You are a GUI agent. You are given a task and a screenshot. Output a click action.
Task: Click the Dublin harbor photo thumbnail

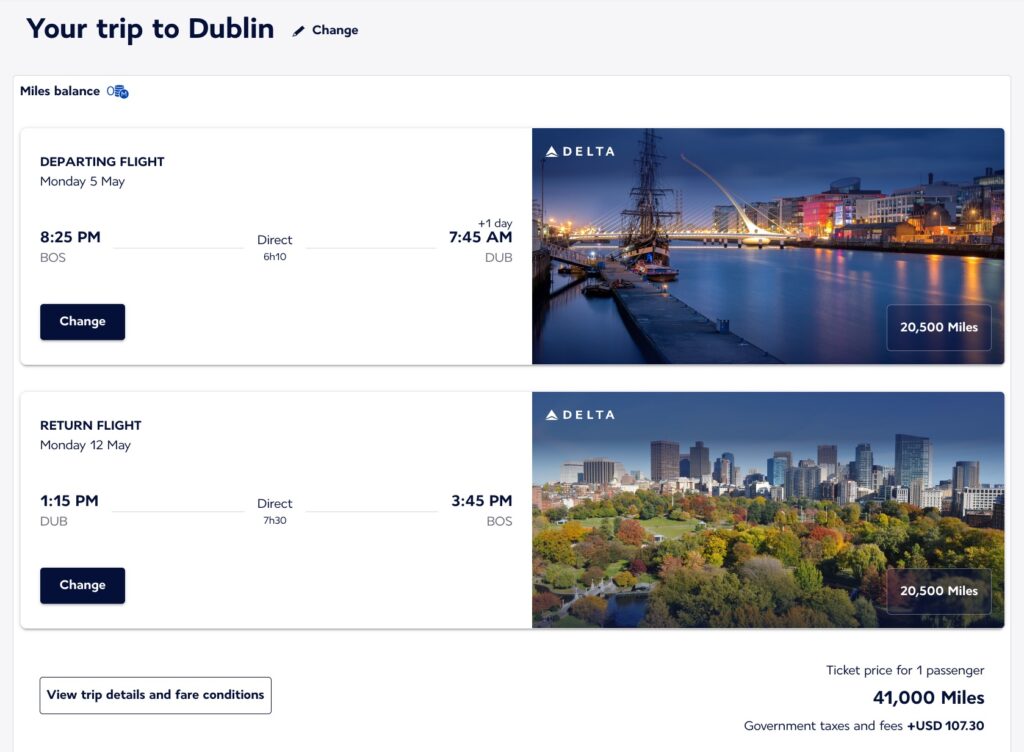click(768, 245)
